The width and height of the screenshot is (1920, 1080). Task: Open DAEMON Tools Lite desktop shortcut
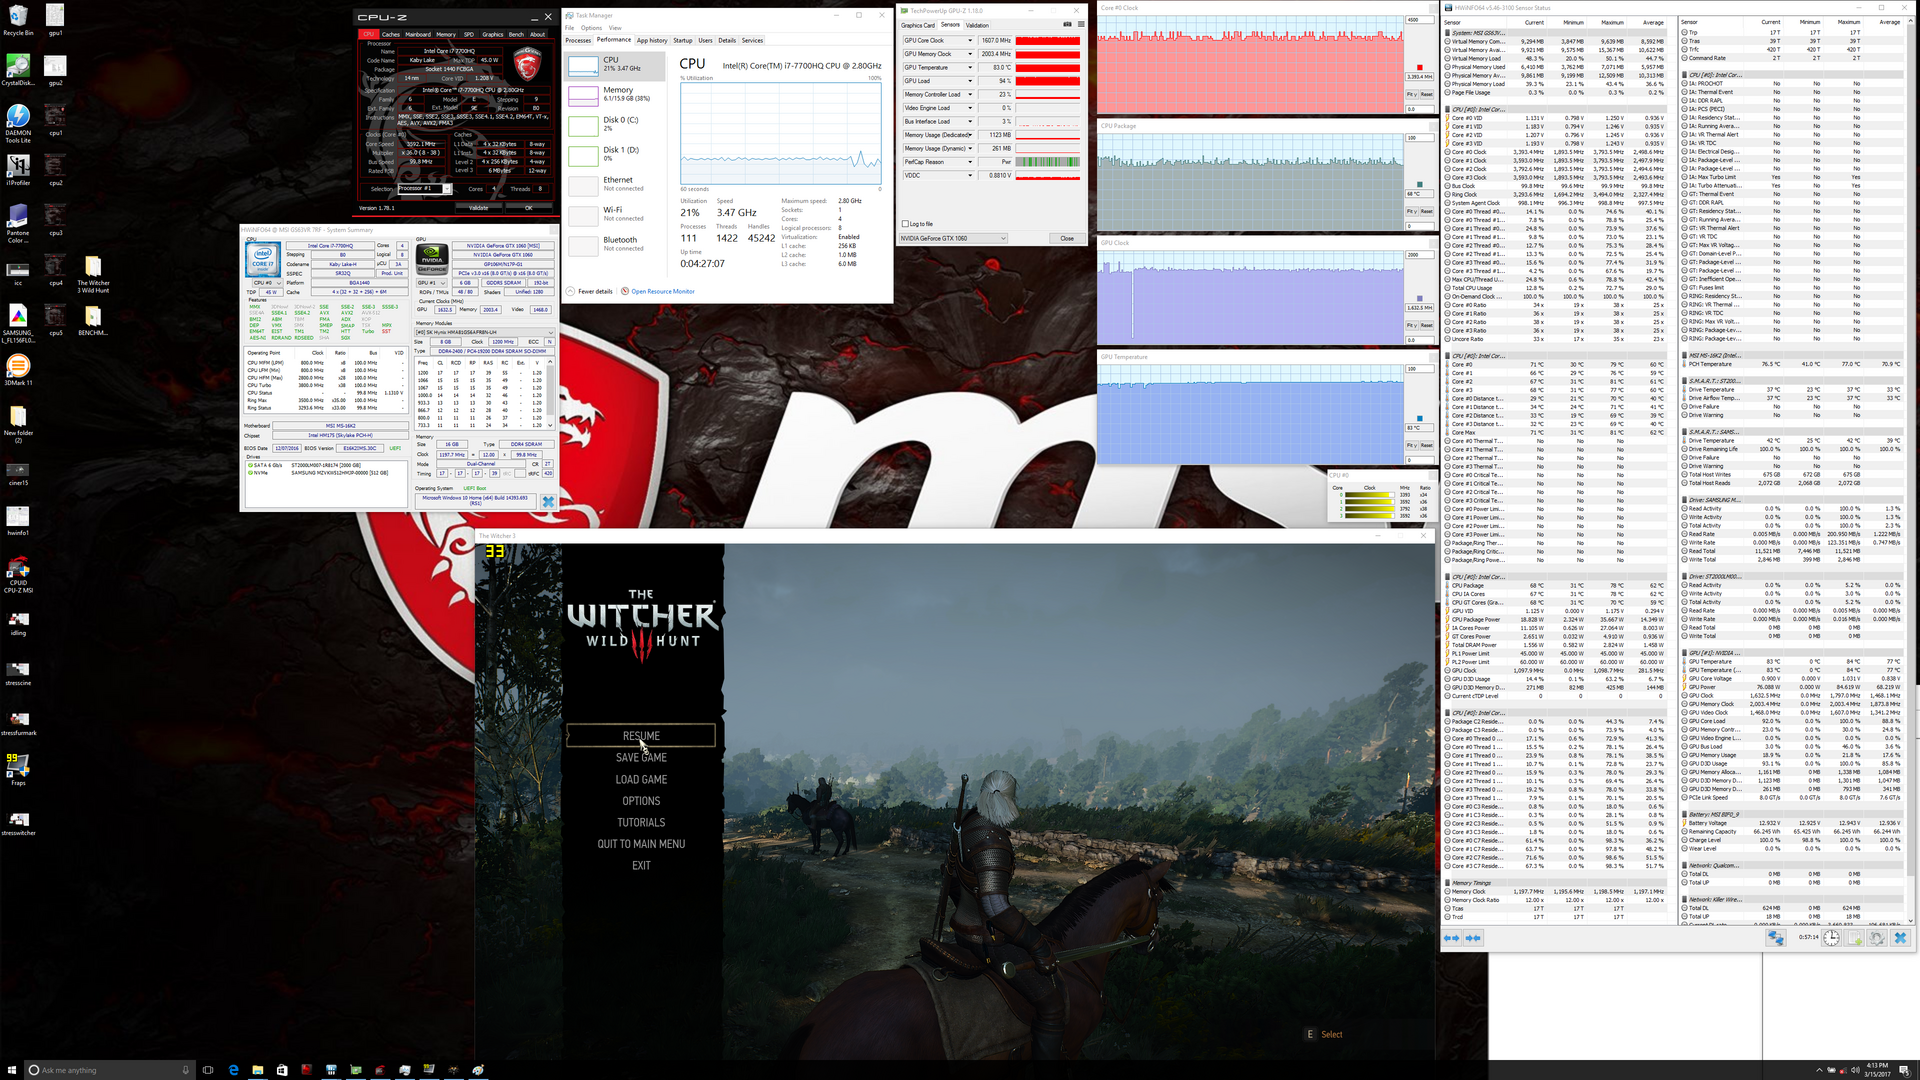coord(18,124)
